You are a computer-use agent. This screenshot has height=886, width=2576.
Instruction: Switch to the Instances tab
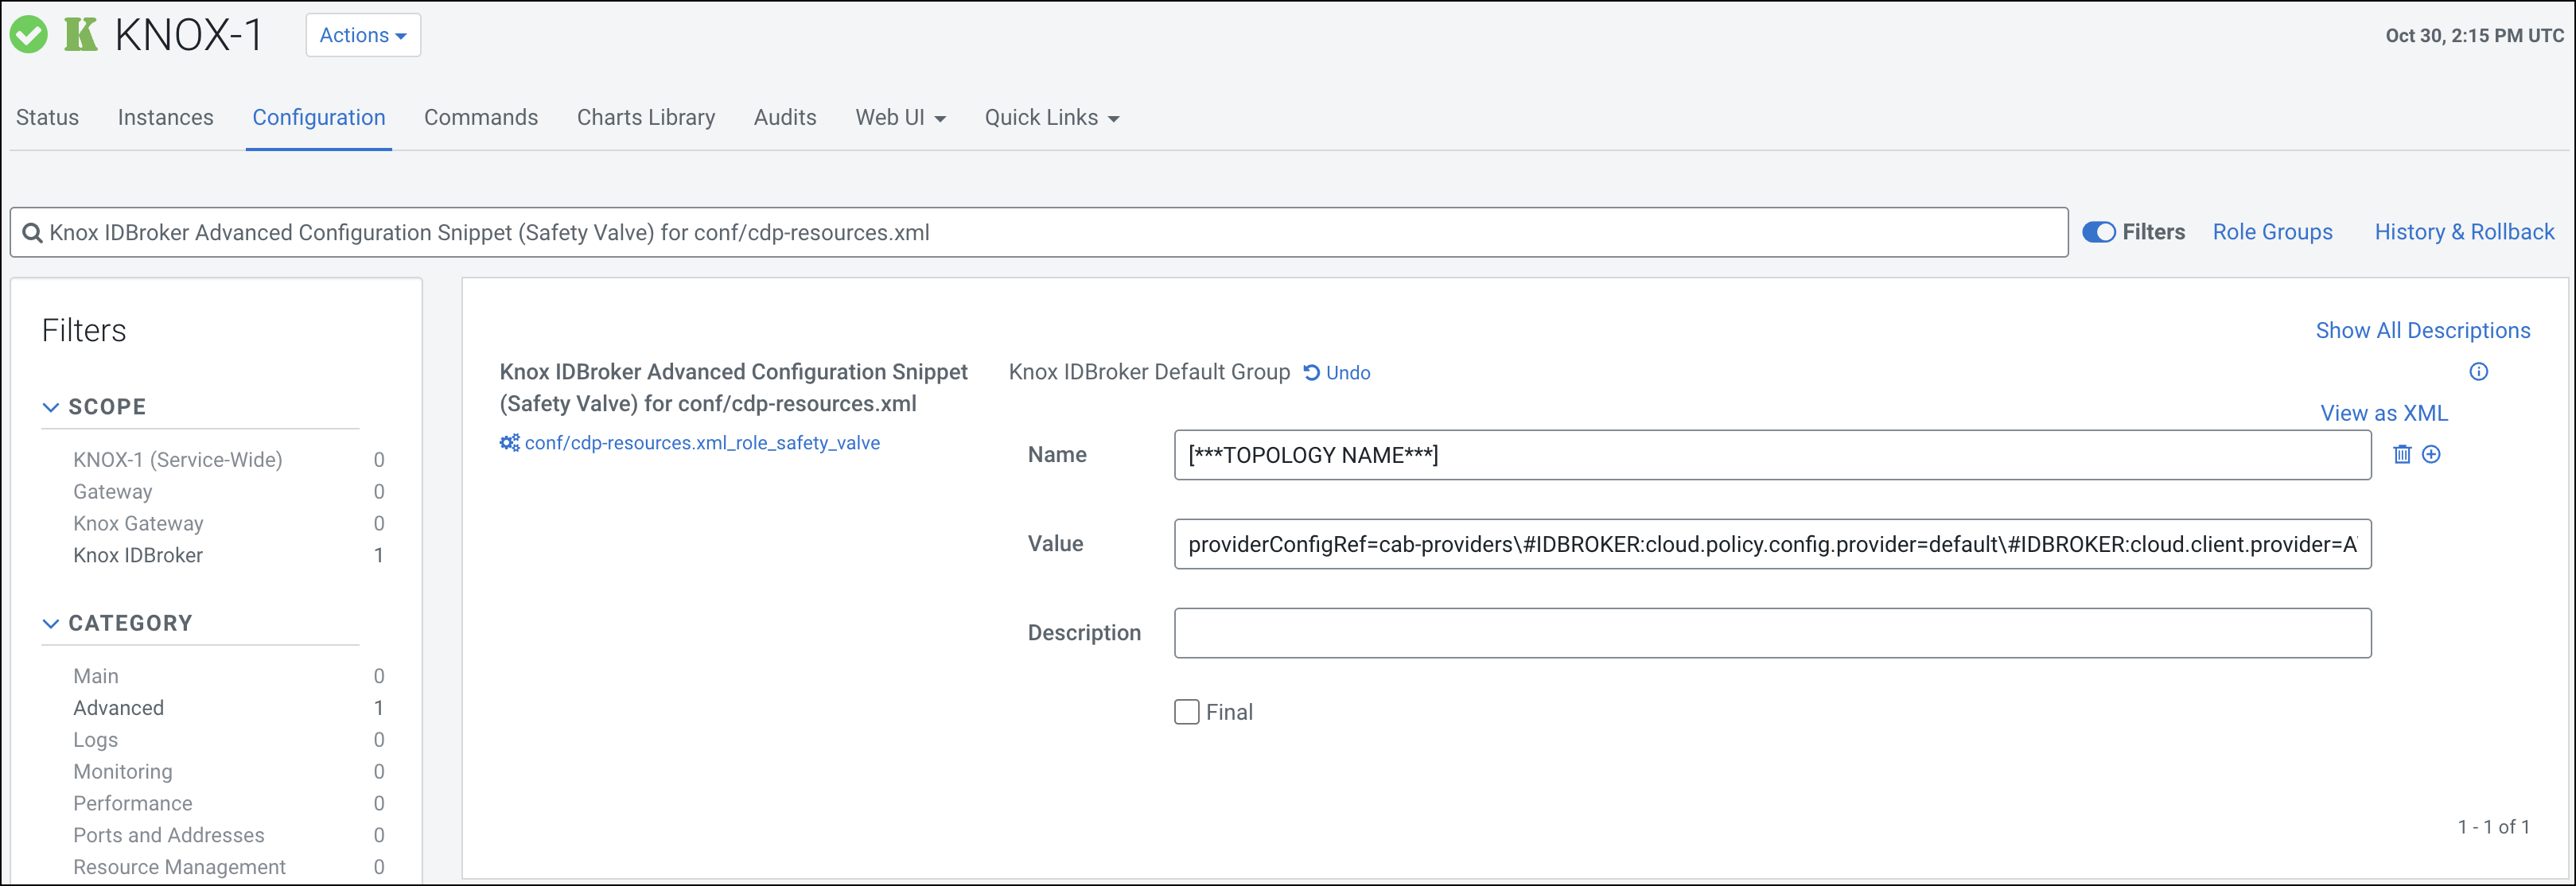165,118
